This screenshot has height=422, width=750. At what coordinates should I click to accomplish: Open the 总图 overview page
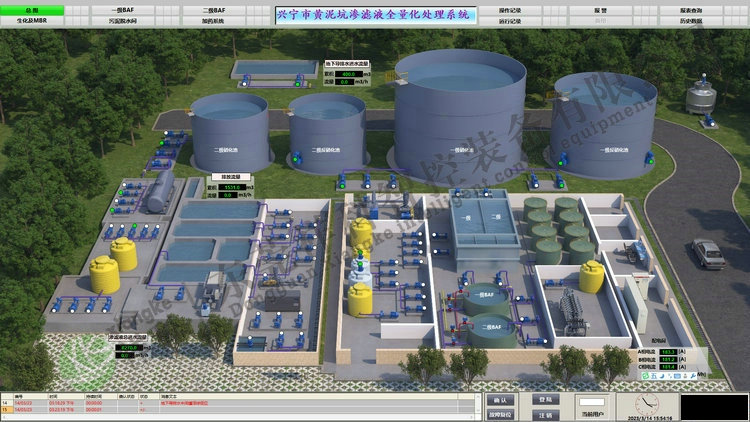(x=33, y=10)
